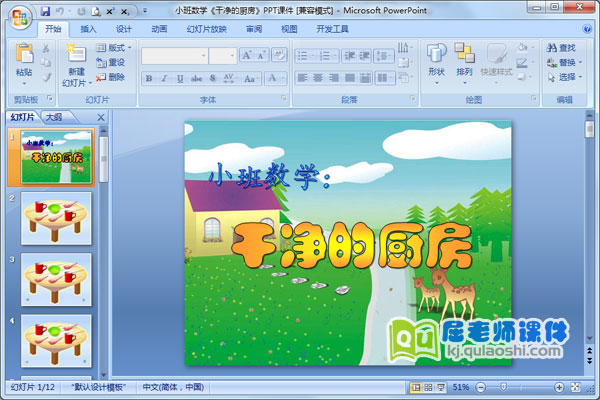Click Delete (删除) slide button

coord(111,77)
